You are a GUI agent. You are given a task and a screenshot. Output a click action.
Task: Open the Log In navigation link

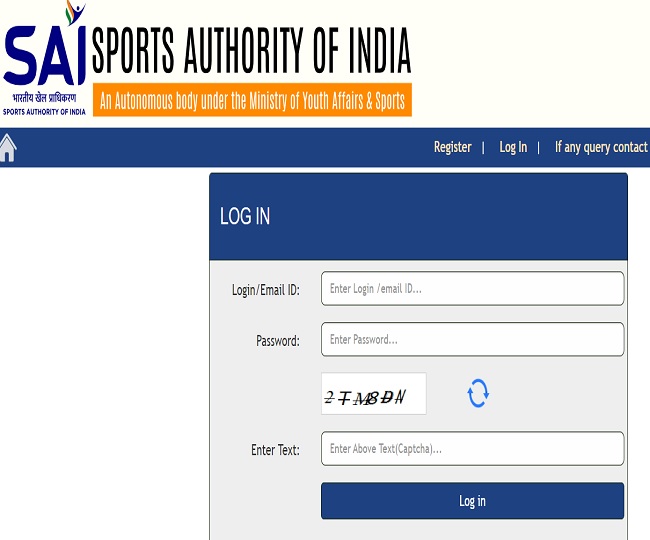513,147
